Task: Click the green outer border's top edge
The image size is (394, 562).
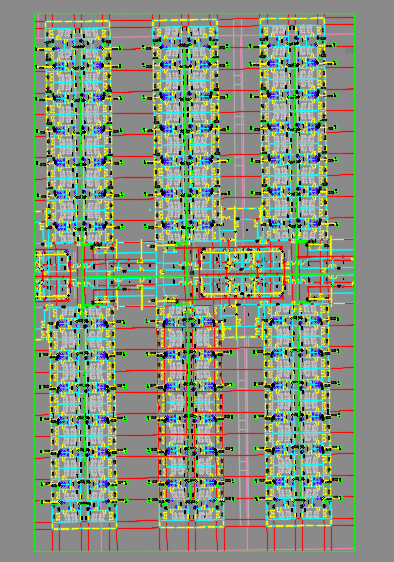Action: pos(194,14)
